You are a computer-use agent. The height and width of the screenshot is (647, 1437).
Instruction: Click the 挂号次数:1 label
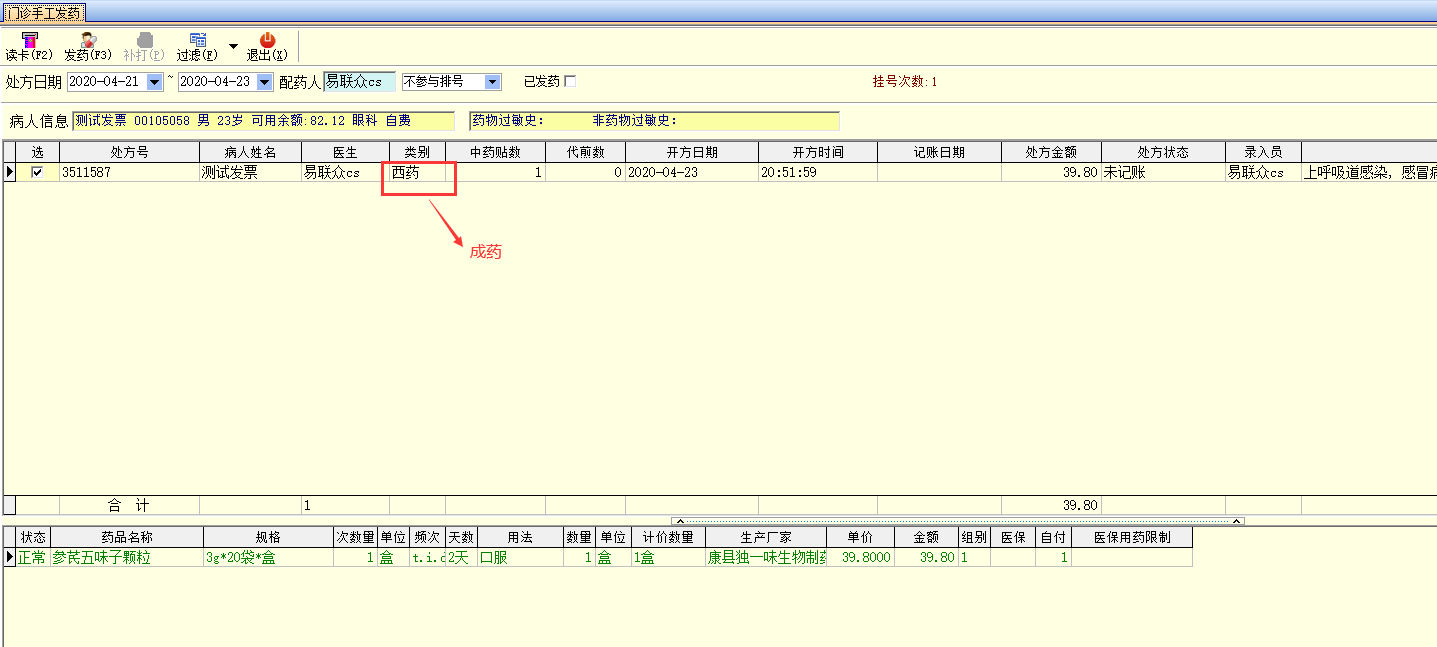point(905,81)
